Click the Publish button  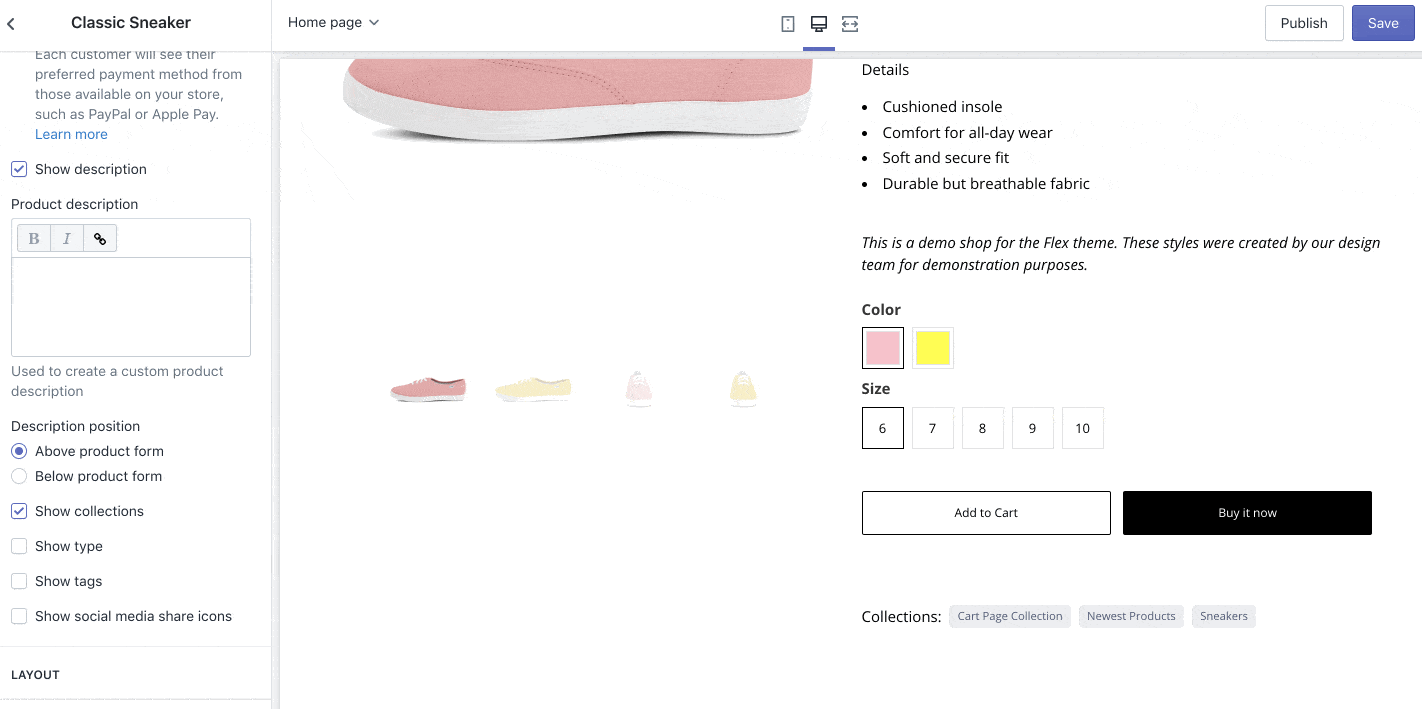(x=1303, y=23)
